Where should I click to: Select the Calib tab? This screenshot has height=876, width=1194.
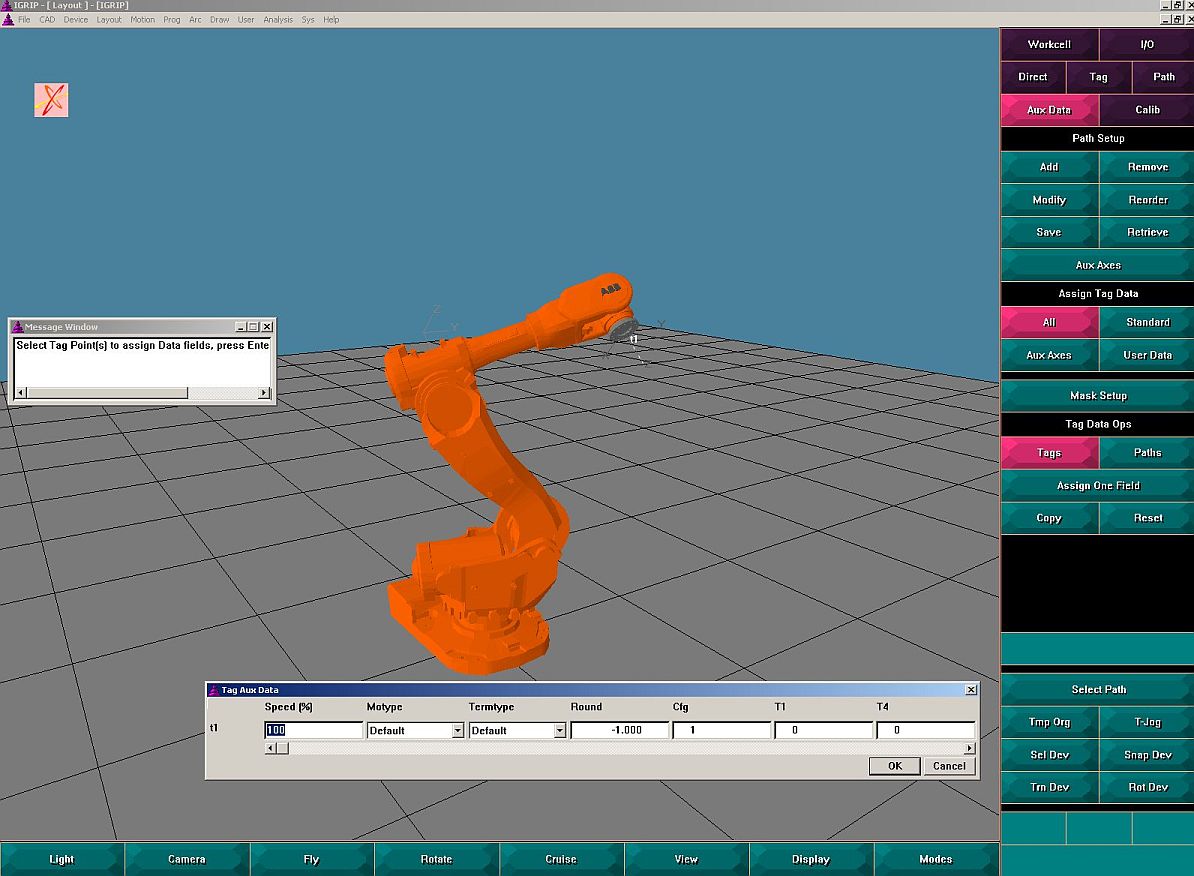(1147, 110)
